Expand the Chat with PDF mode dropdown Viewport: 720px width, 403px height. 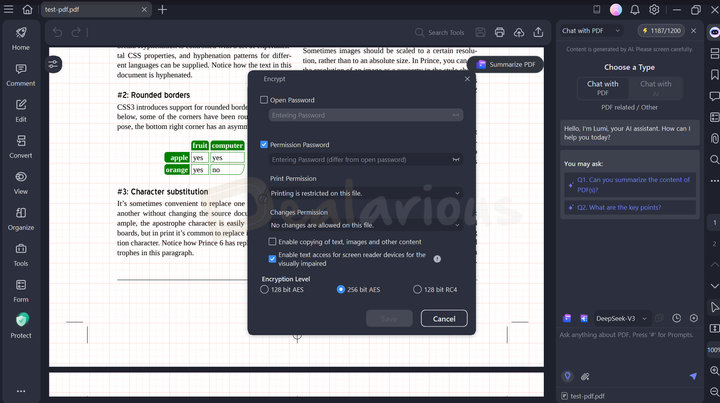(591, 31)
